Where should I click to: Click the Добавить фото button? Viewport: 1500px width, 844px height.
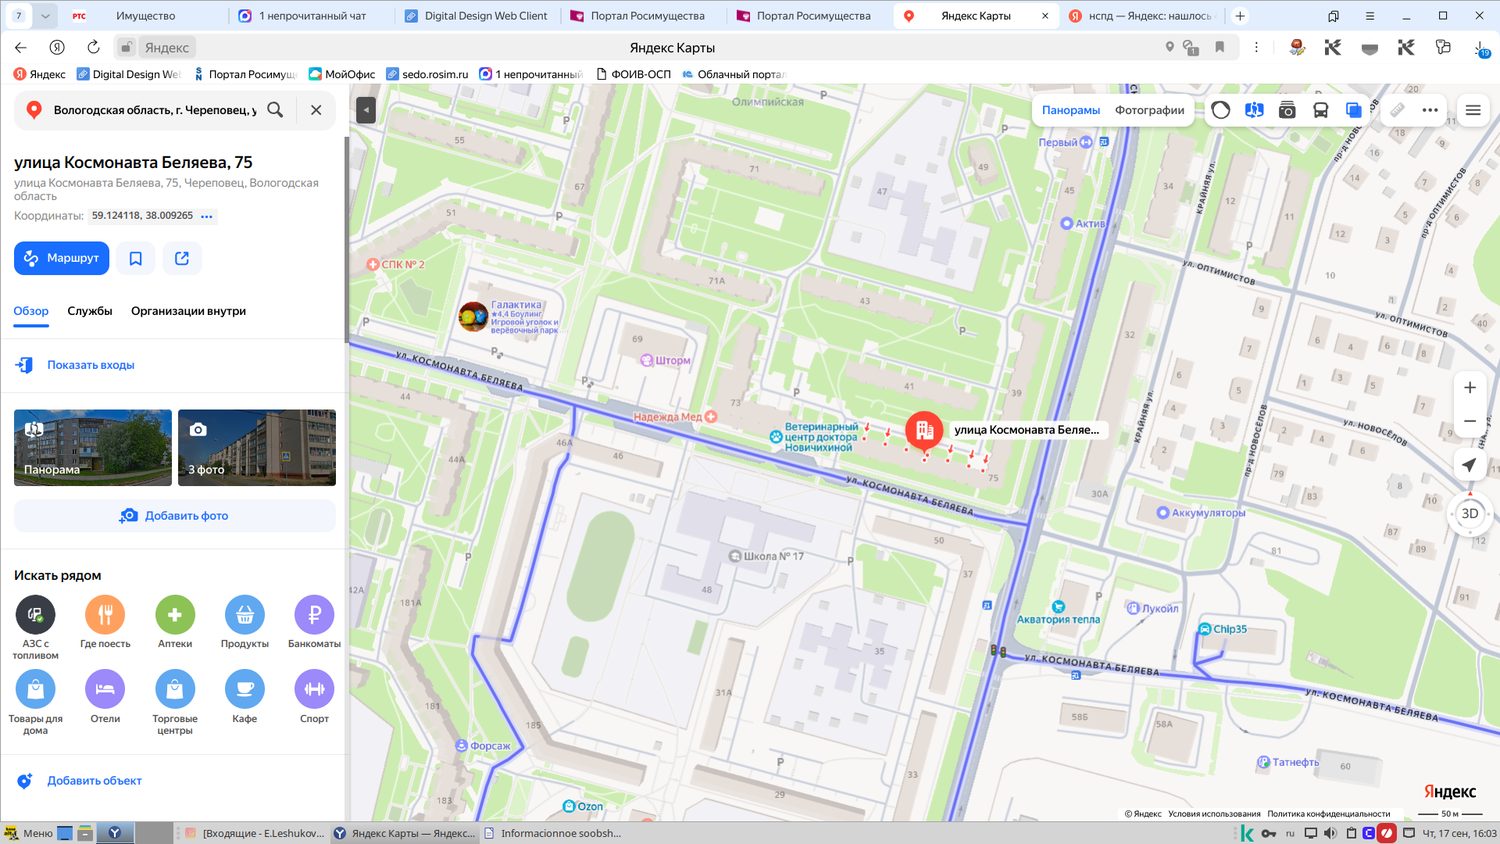pyautogui.click(x=175, y=516)
